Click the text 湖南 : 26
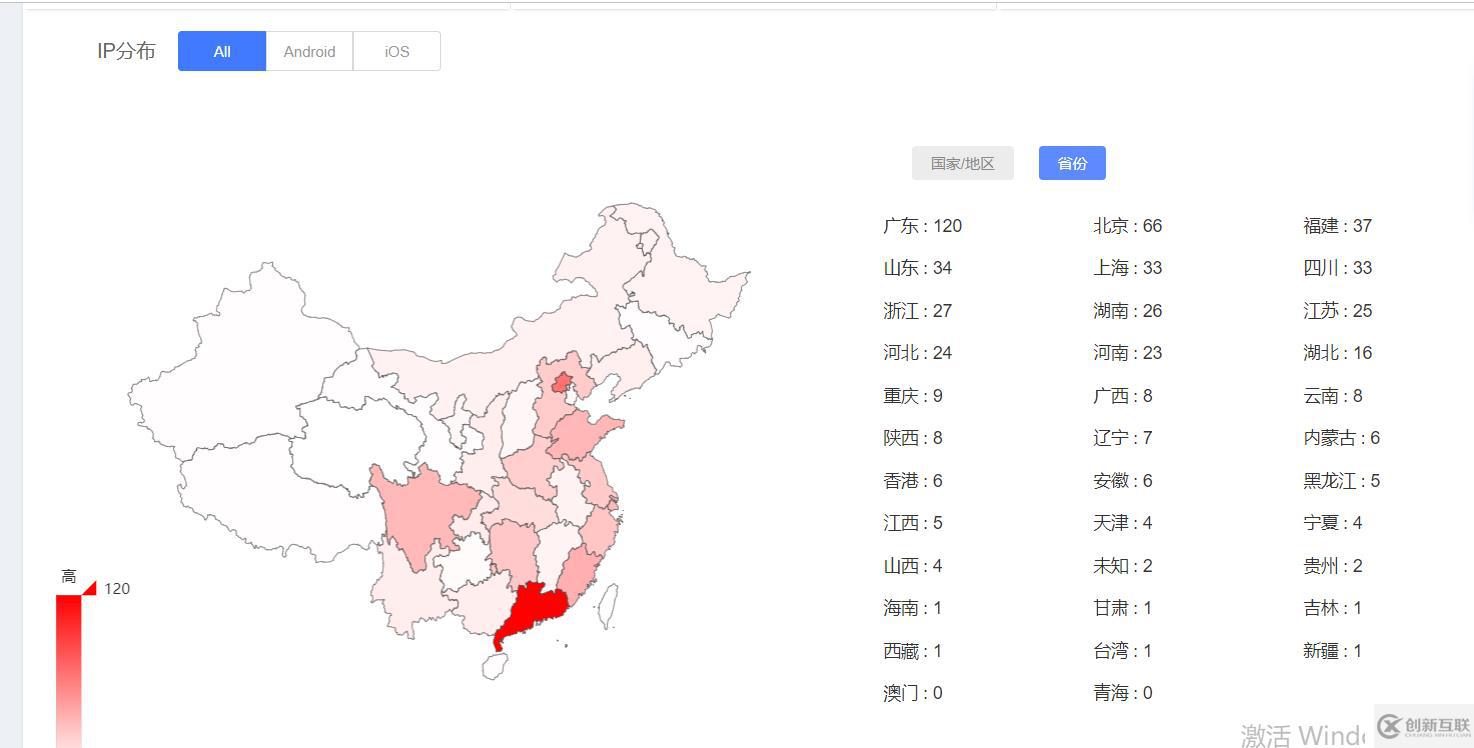Viewport: 1474px width, 748px height. tap(1127, 311)
